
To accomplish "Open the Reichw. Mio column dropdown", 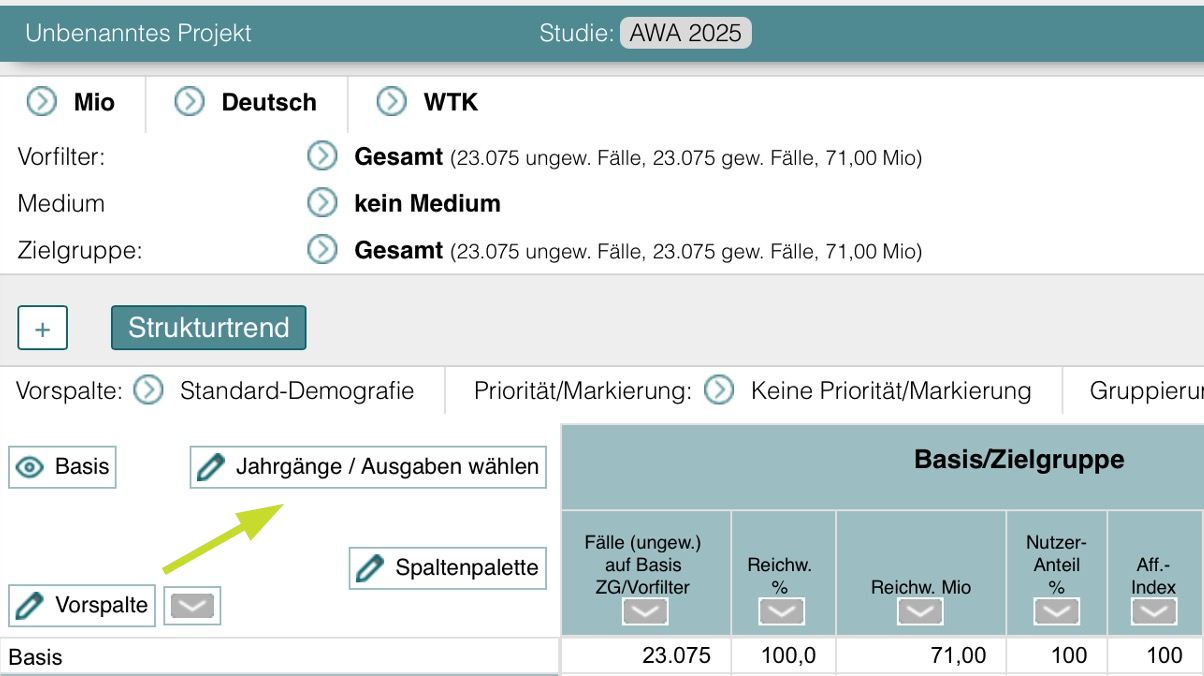I will tap(920, 610).
